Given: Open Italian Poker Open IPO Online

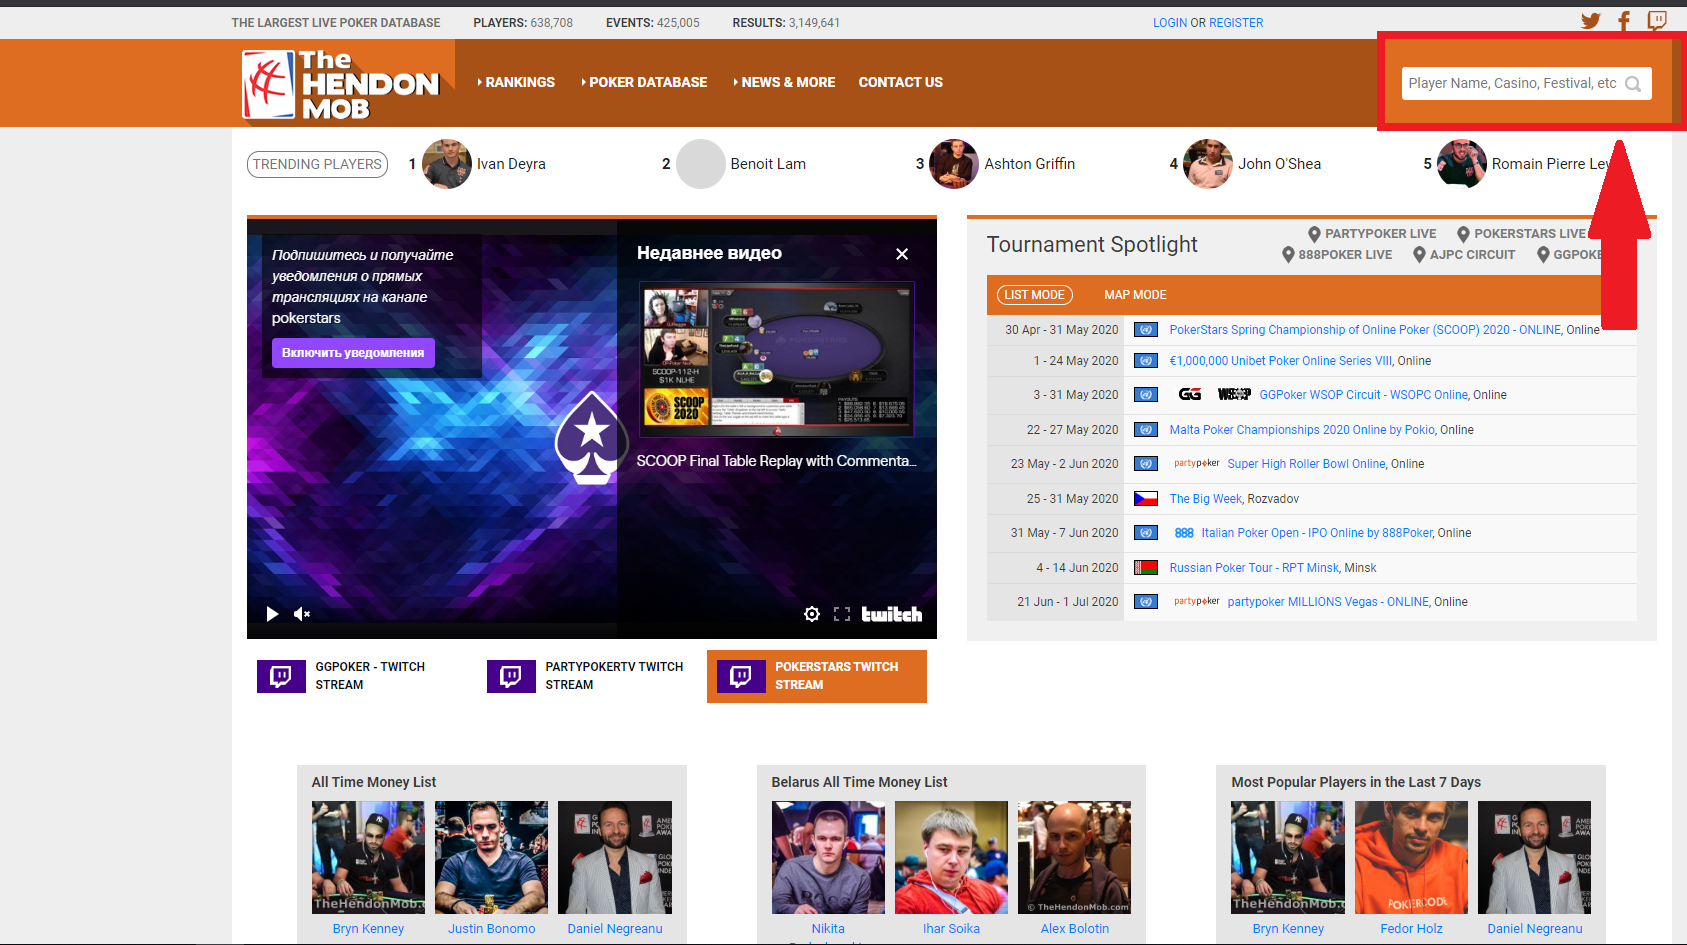Looking at the screenshot, I should pyautogui.click(x=1317, y=533).
